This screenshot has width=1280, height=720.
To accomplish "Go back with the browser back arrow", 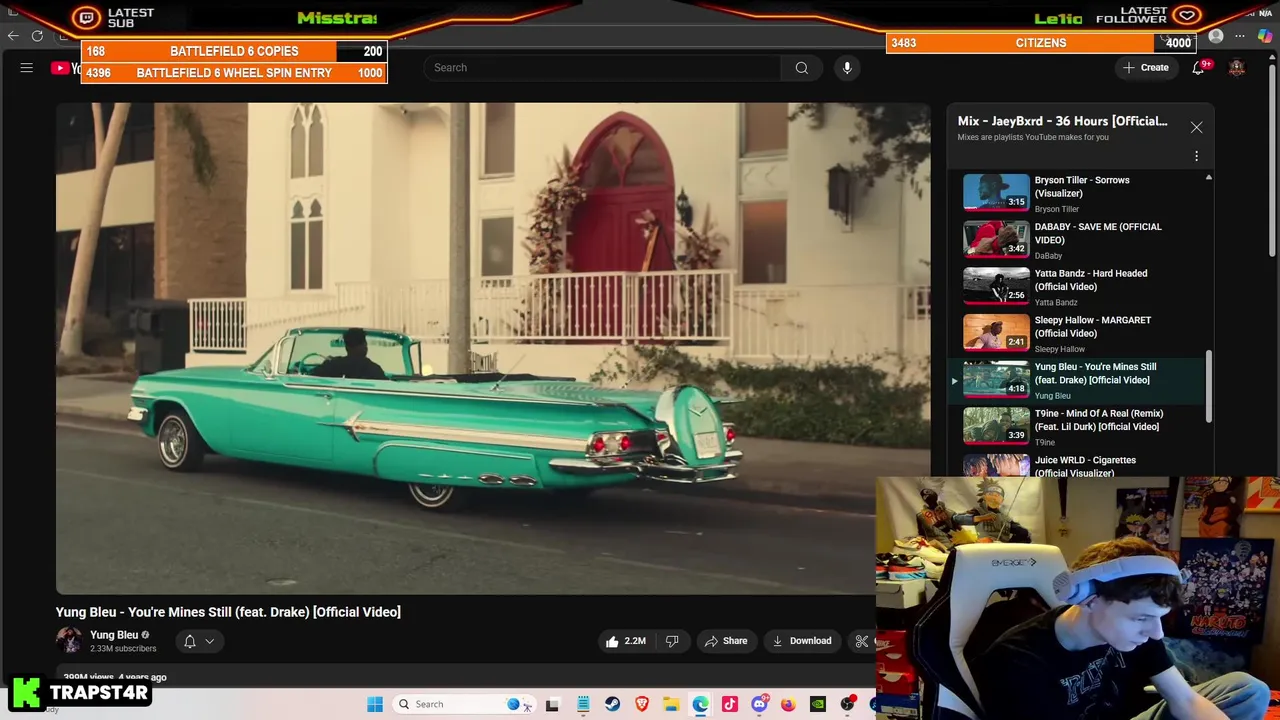I will click(x=13, y=36).
